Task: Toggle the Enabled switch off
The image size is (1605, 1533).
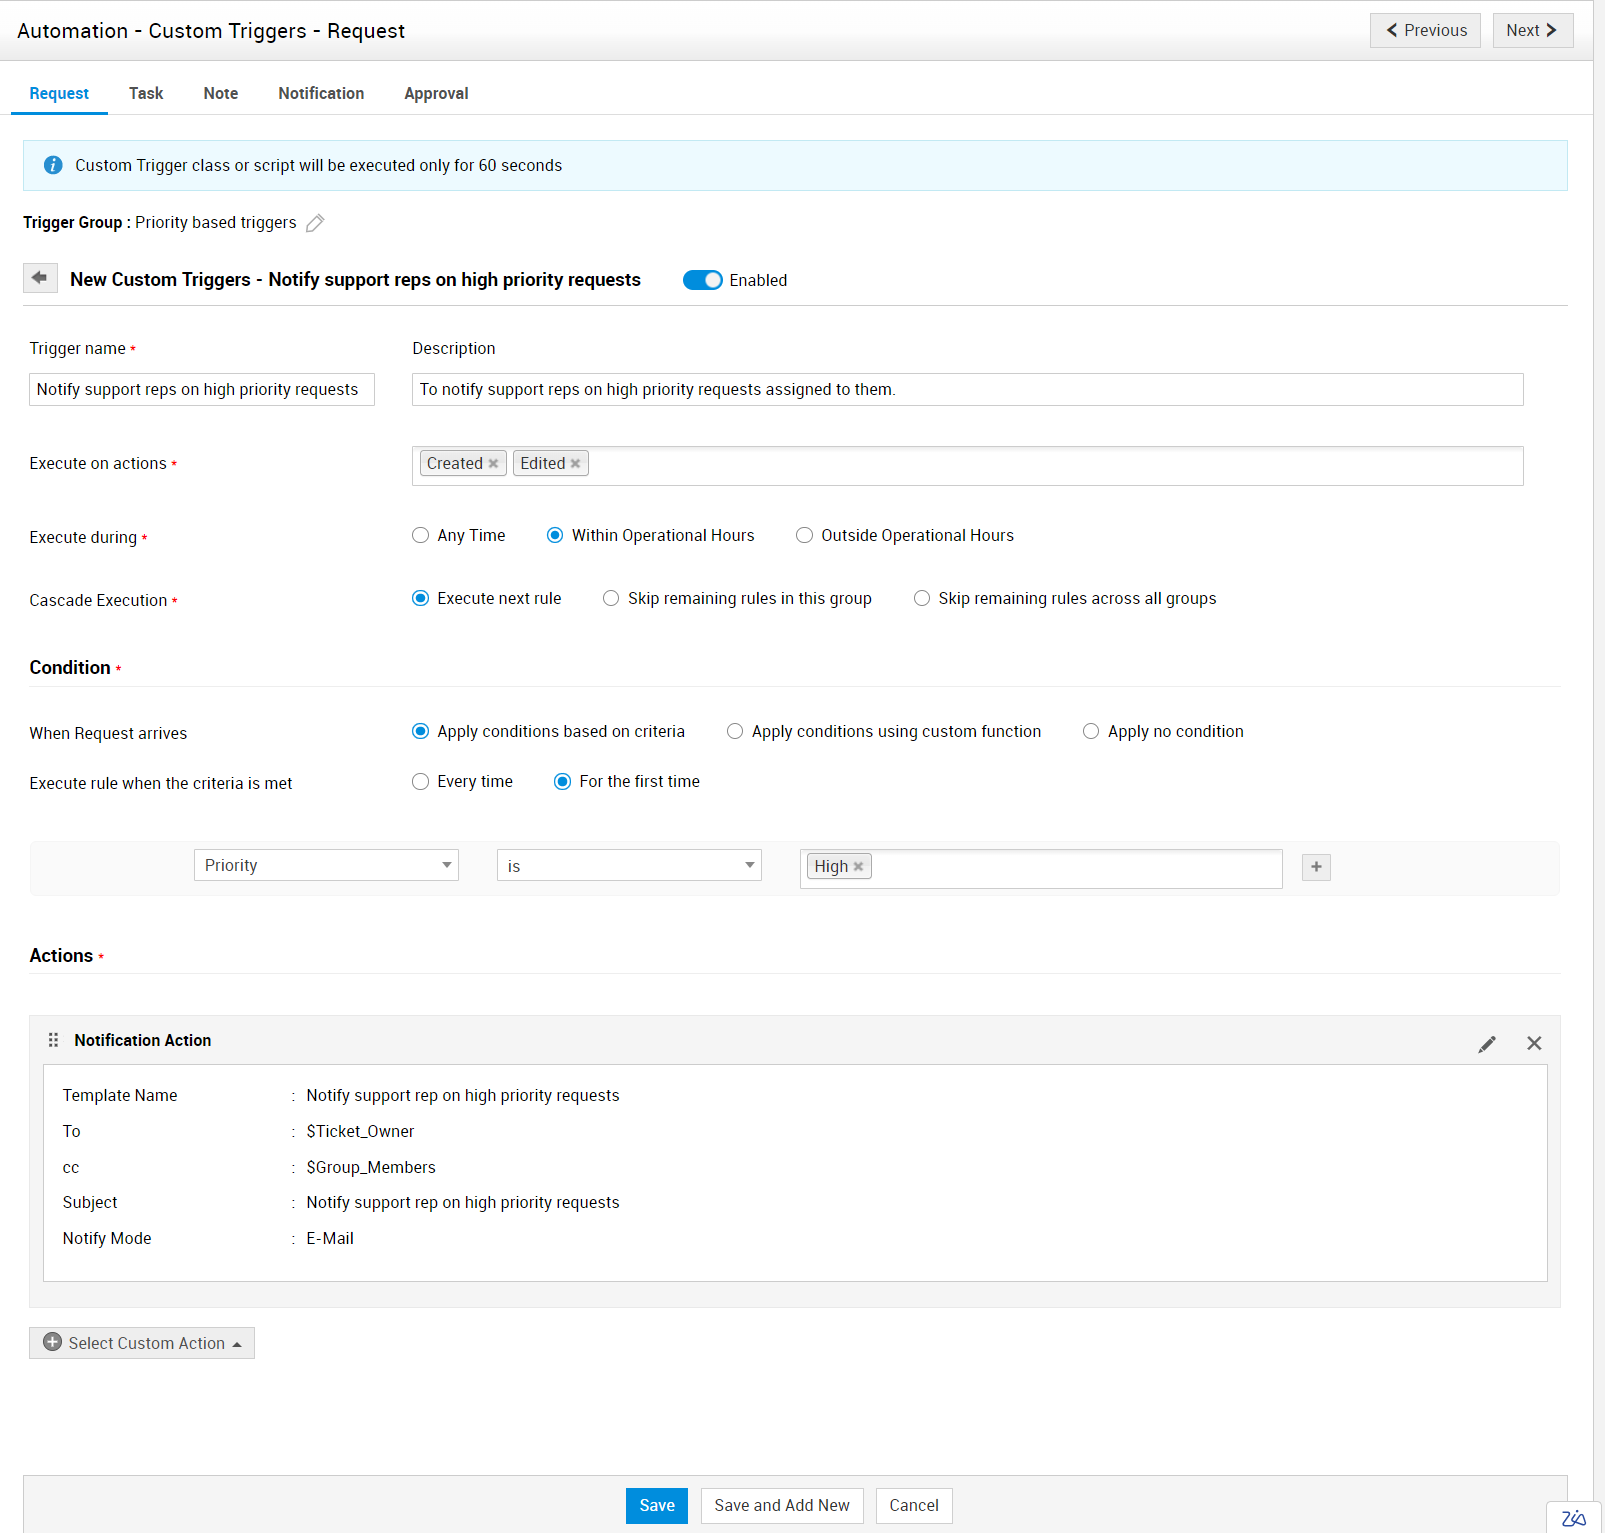Action: click(x=702, y=280)
